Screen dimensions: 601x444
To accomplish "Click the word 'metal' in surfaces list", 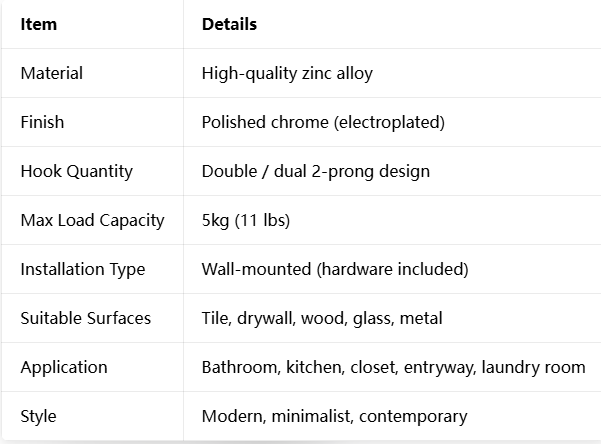I will point(420,318).
